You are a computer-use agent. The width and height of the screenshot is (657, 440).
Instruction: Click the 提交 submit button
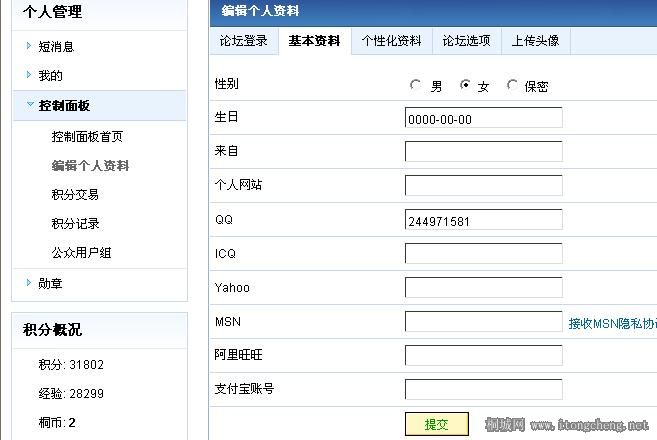tap(436, 424)
